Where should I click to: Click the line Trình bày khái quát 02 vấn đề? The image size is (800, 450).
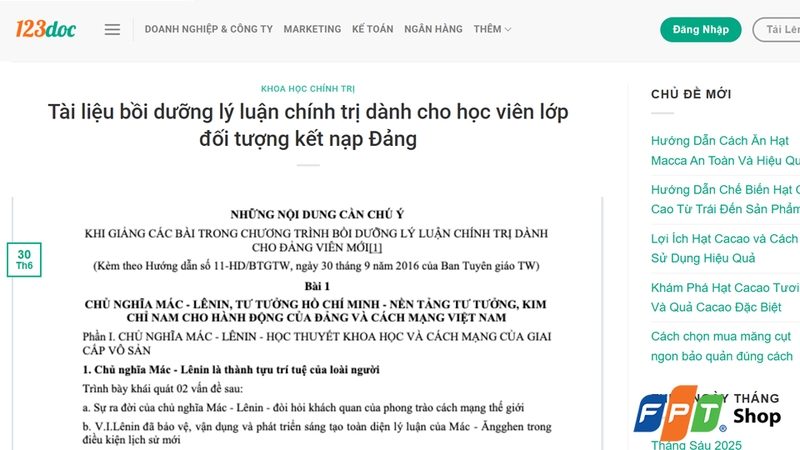pyautogui.click(x=163, y=389)
